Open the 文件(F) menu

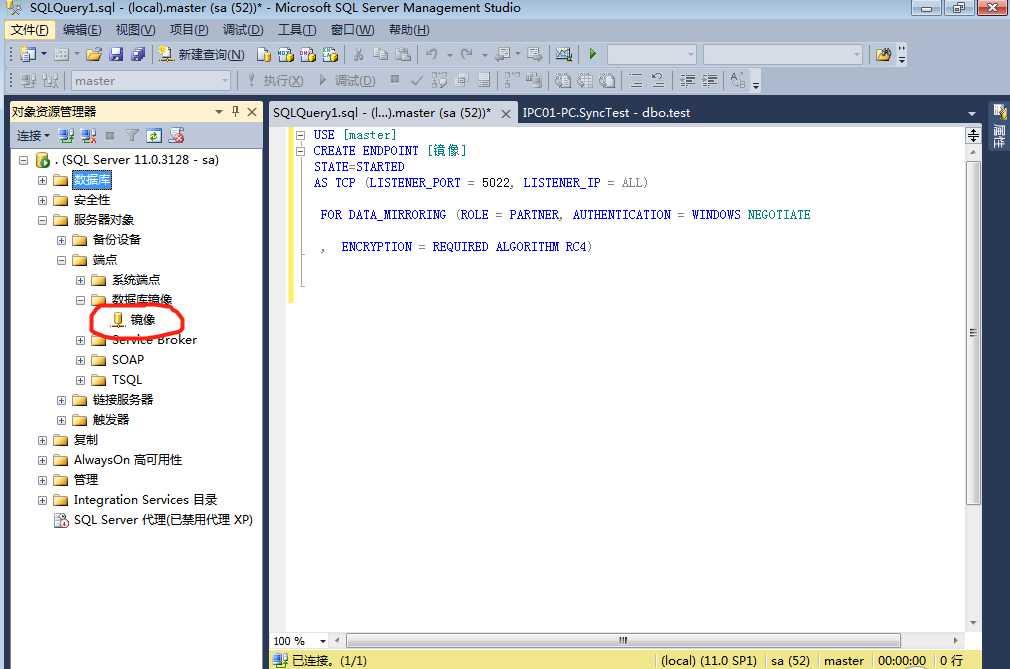(x=30, y=30)
